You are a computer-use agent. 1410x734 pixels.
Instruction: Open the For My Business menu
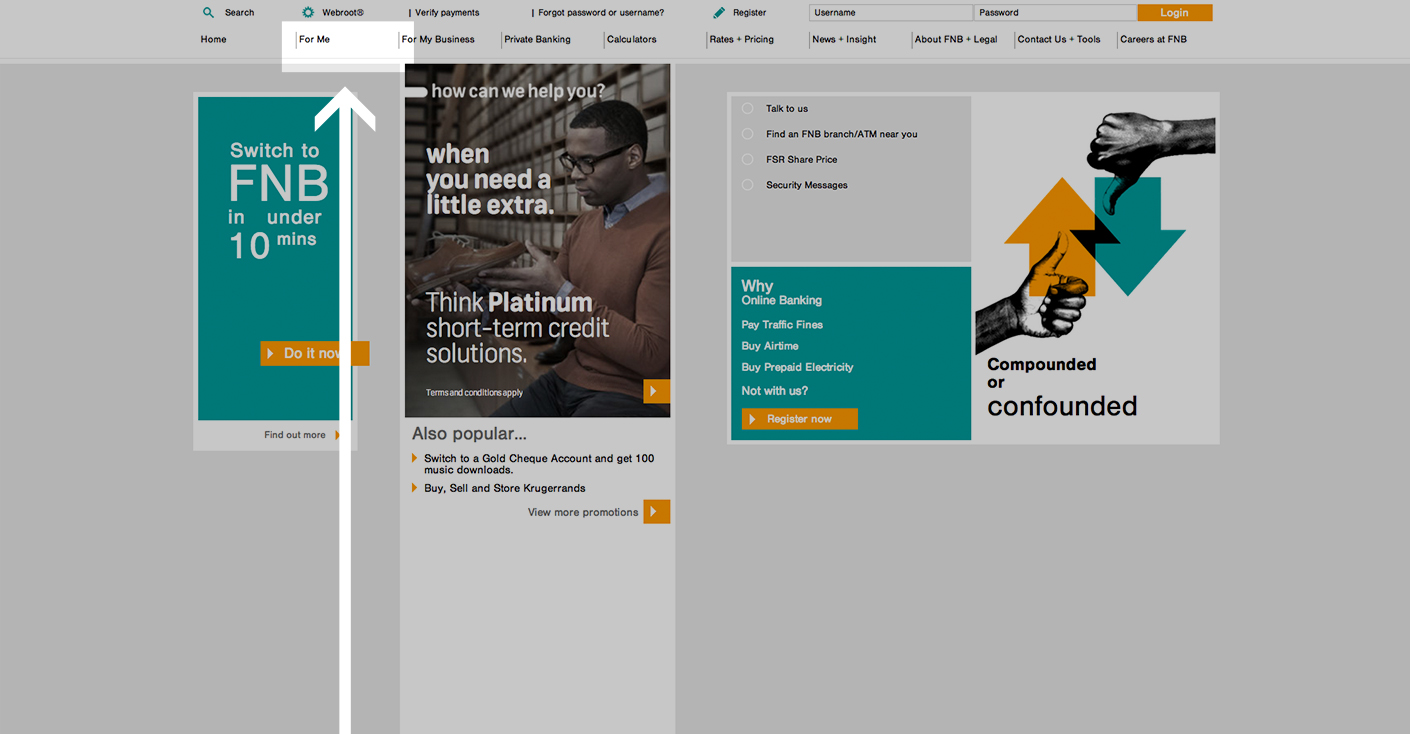(438, 40)
